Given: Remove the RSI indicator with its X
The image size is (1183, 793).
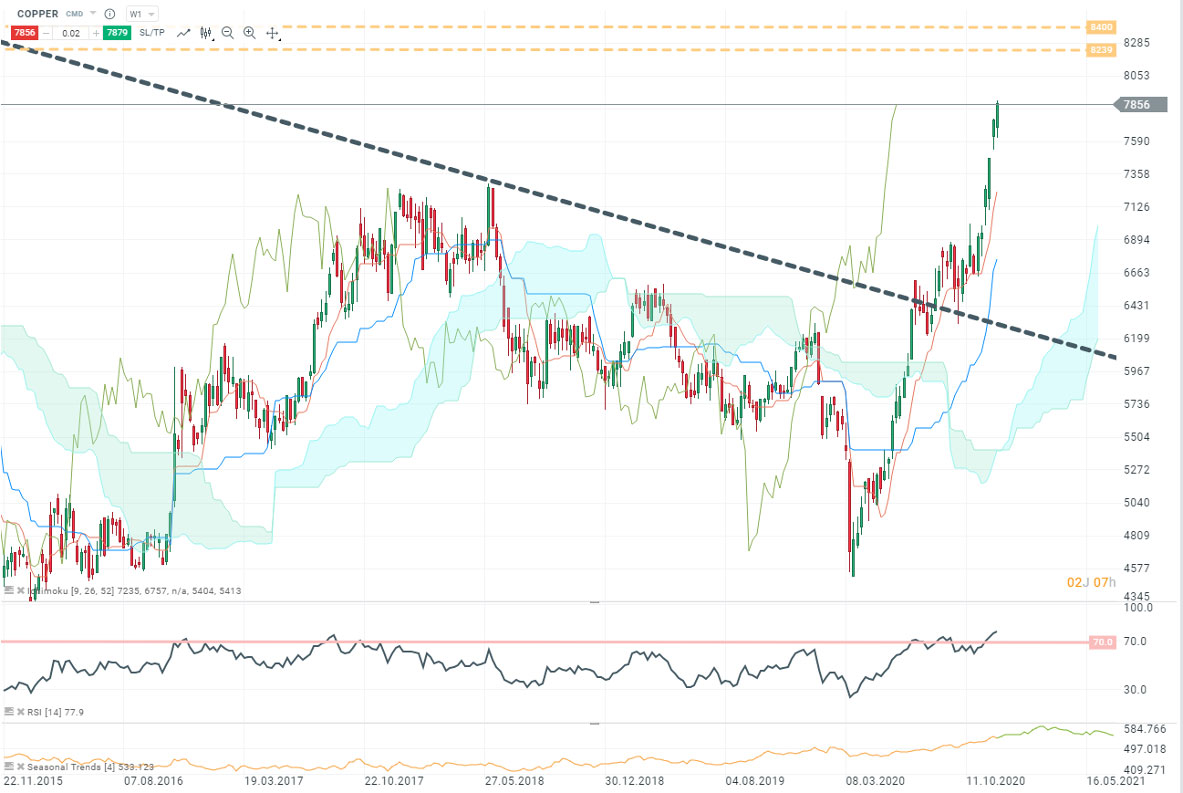Looking at the screenshot, I should [x=20, y=712].
